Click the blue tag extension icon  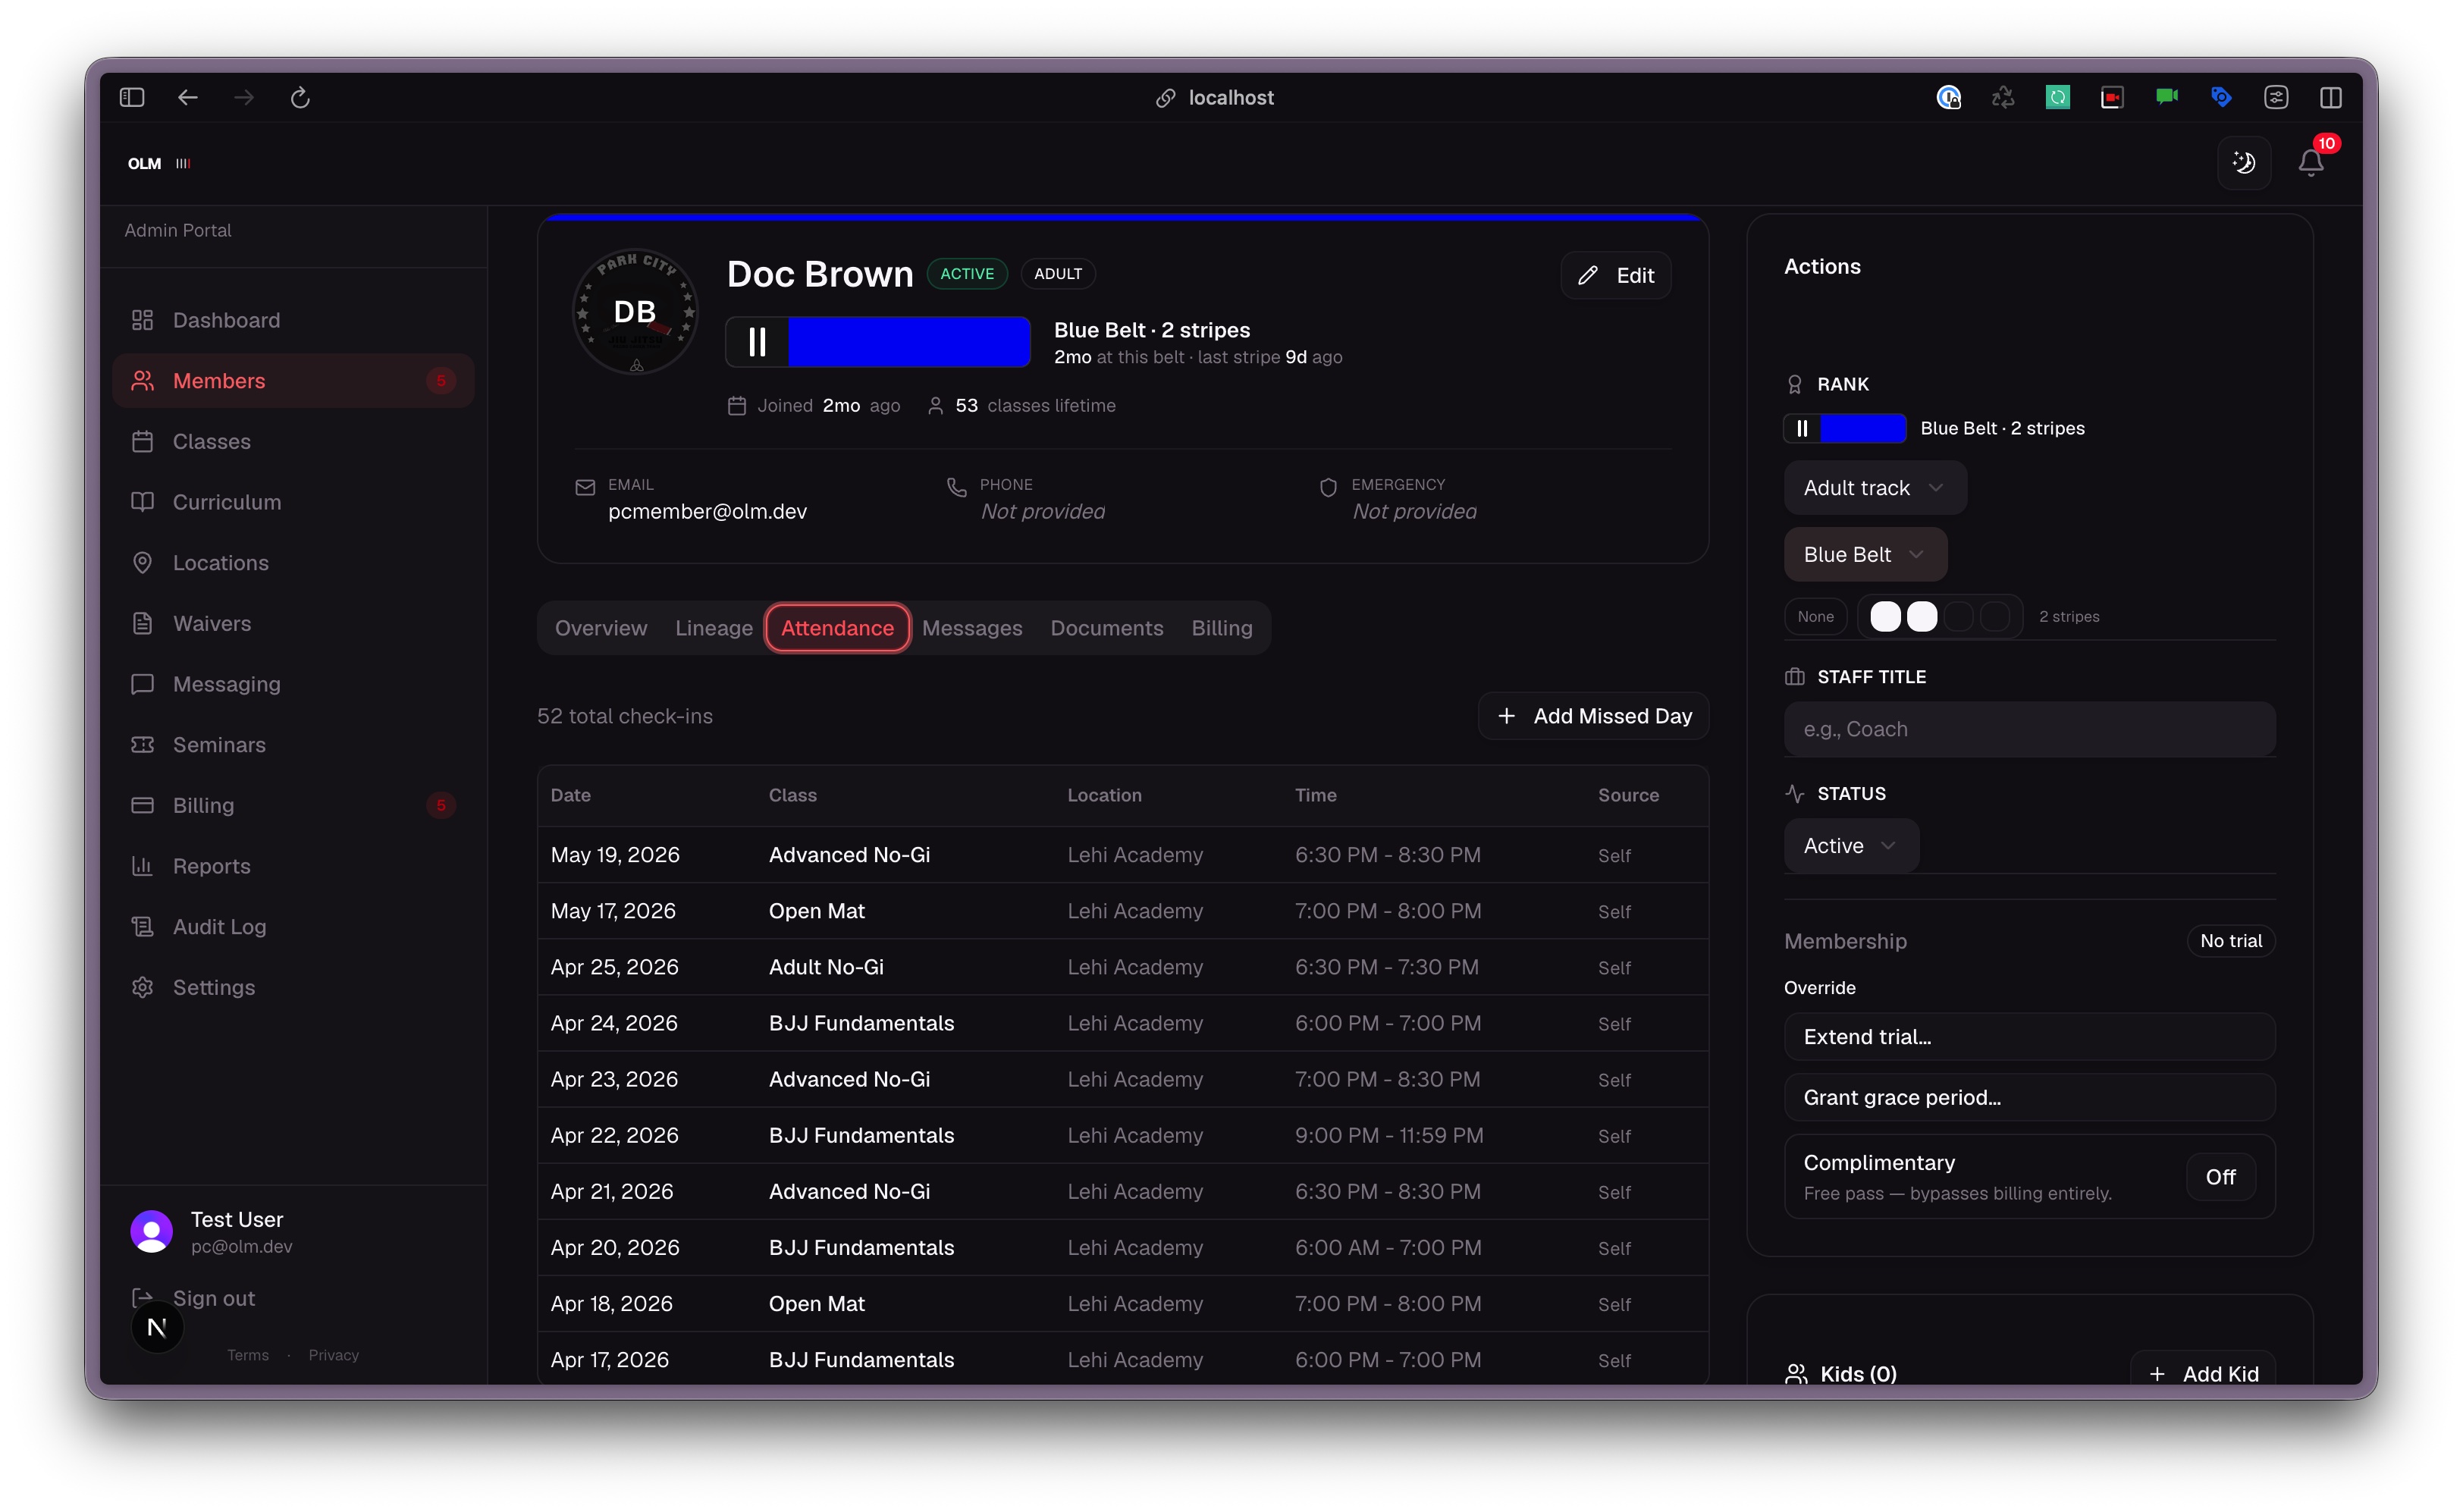[2221, 96]
